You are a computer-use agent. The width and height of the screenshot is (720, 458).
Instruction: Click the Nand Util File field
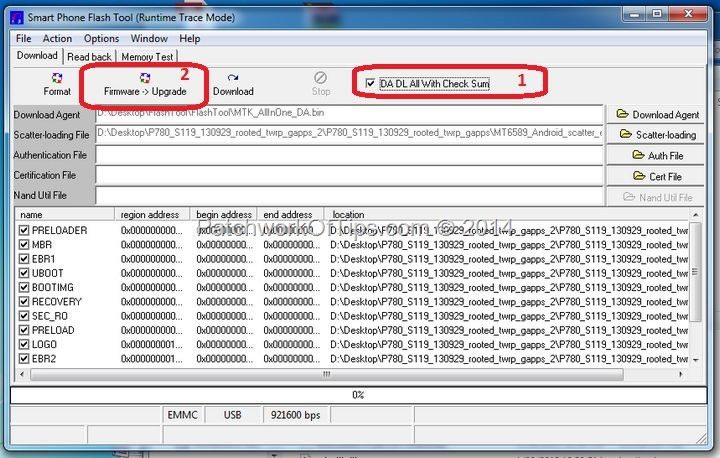coord(349,195)
